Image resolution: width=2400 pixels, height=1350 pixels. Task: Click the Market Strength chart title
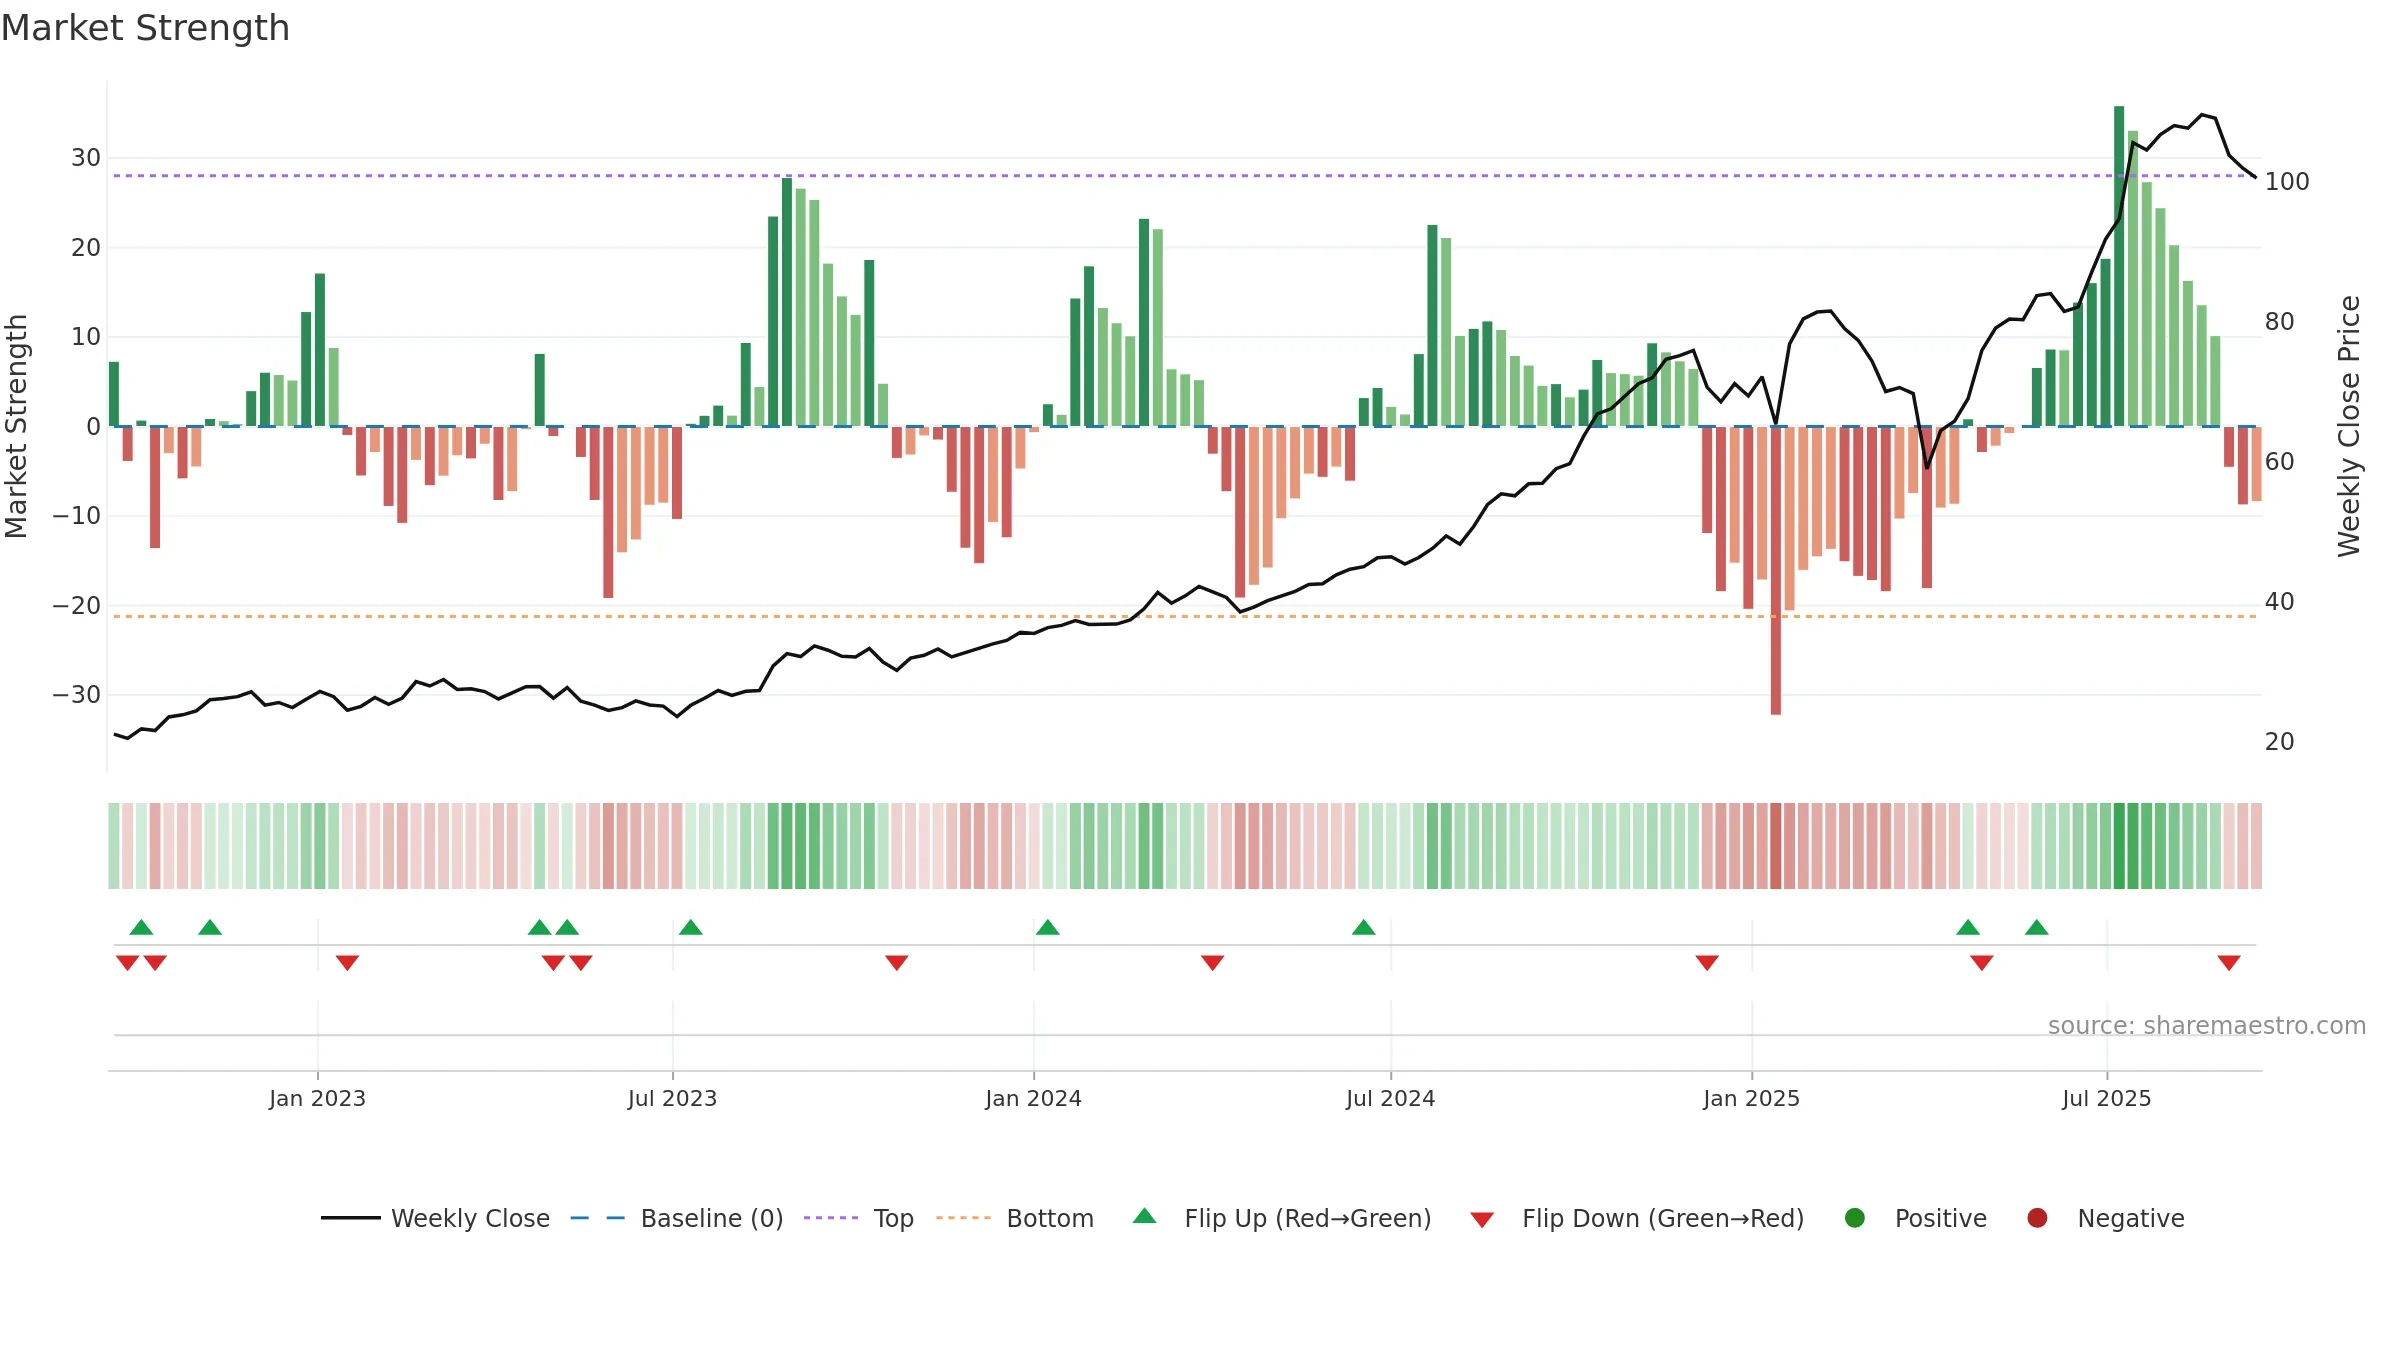(x=145, y=28)
